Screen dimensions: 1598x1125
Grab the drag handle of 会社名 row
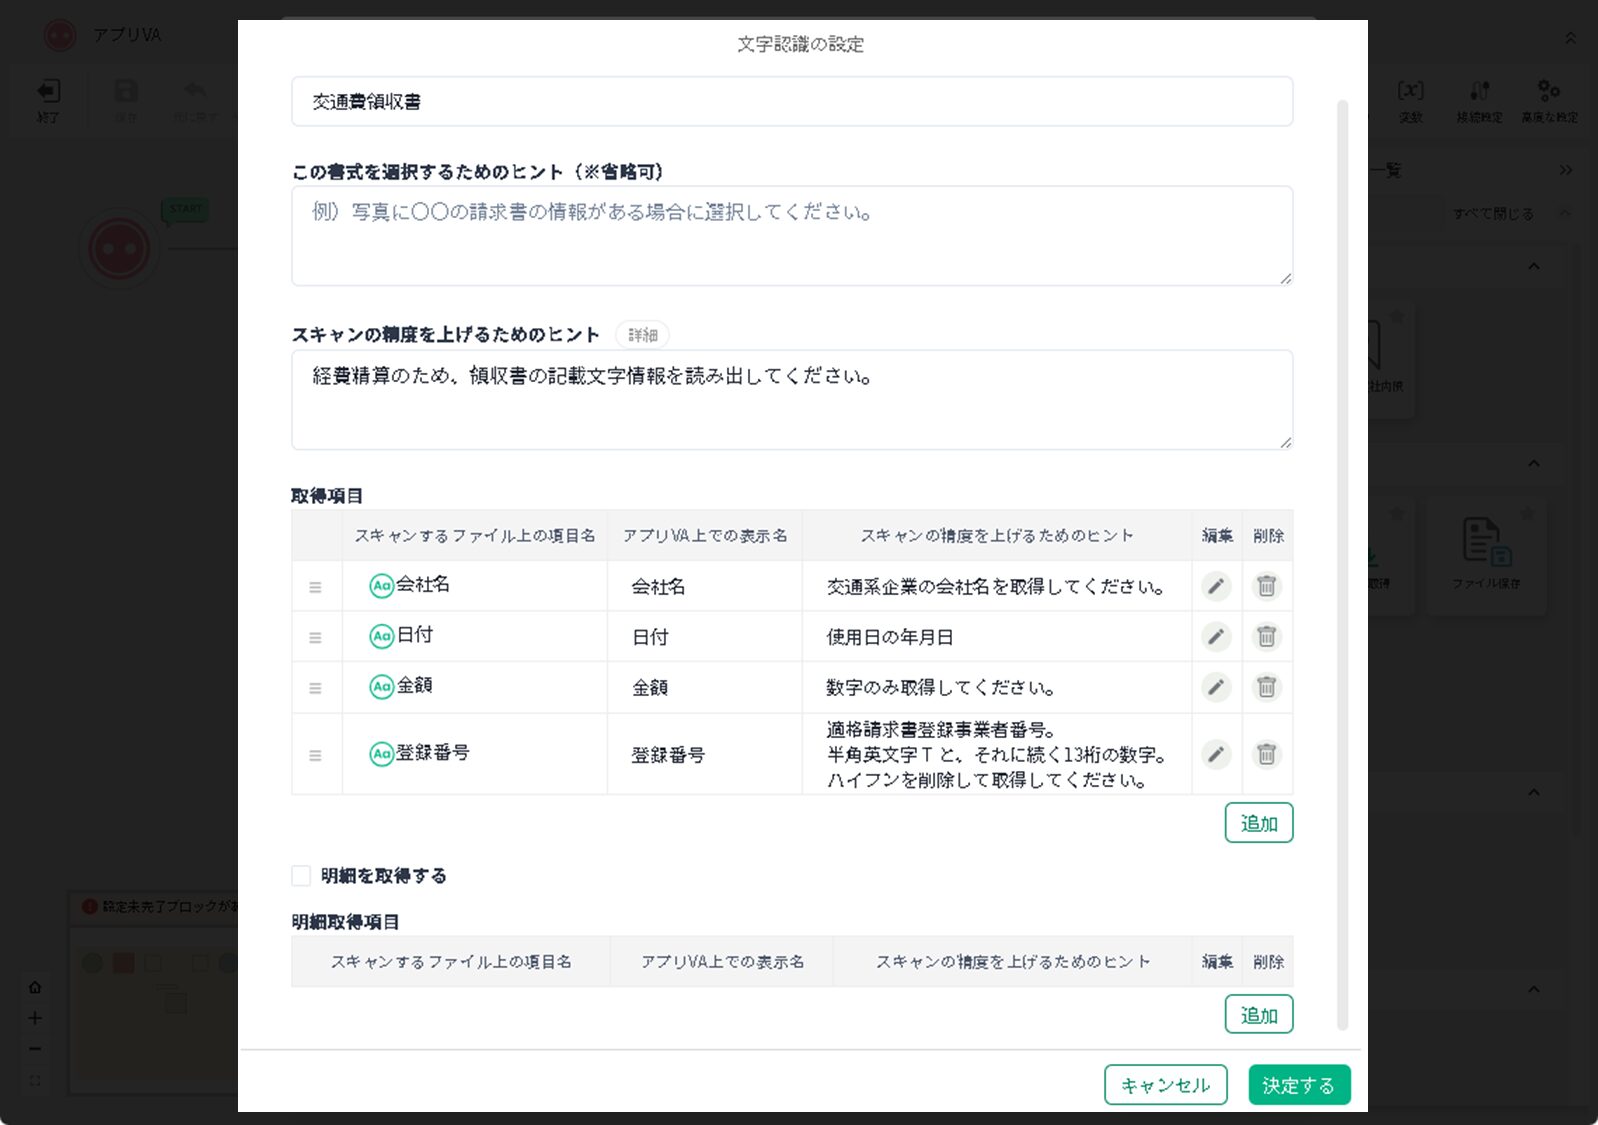pos(315,587)
